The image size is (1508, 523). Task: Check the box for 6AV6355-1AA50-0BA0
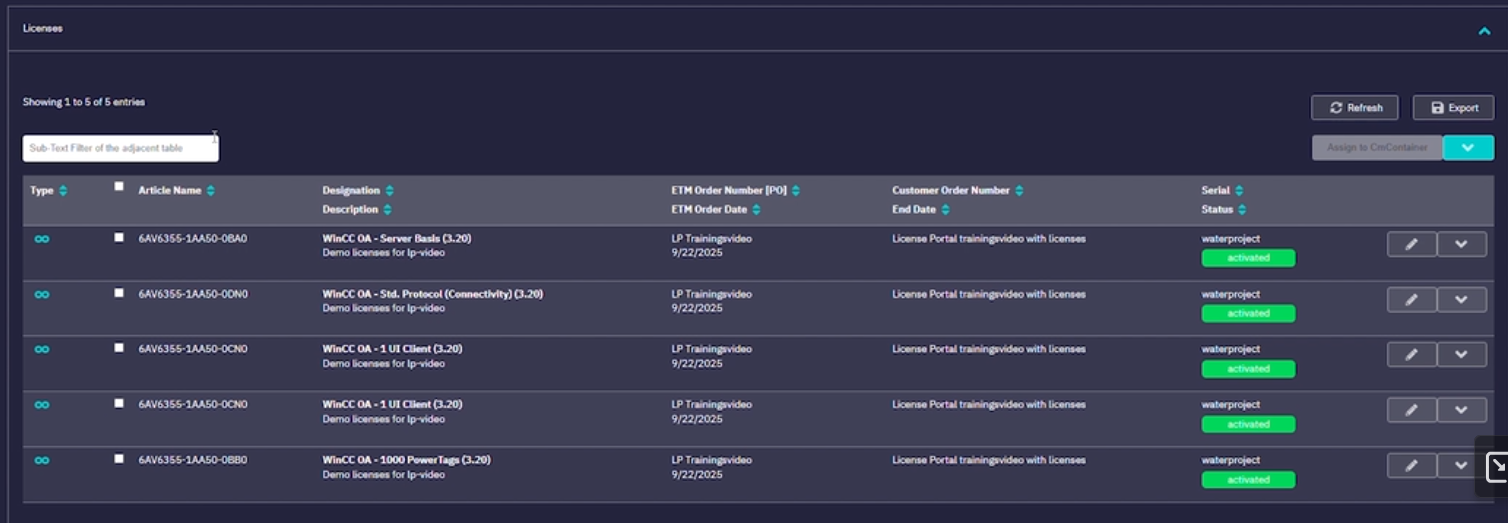[119, 238]
